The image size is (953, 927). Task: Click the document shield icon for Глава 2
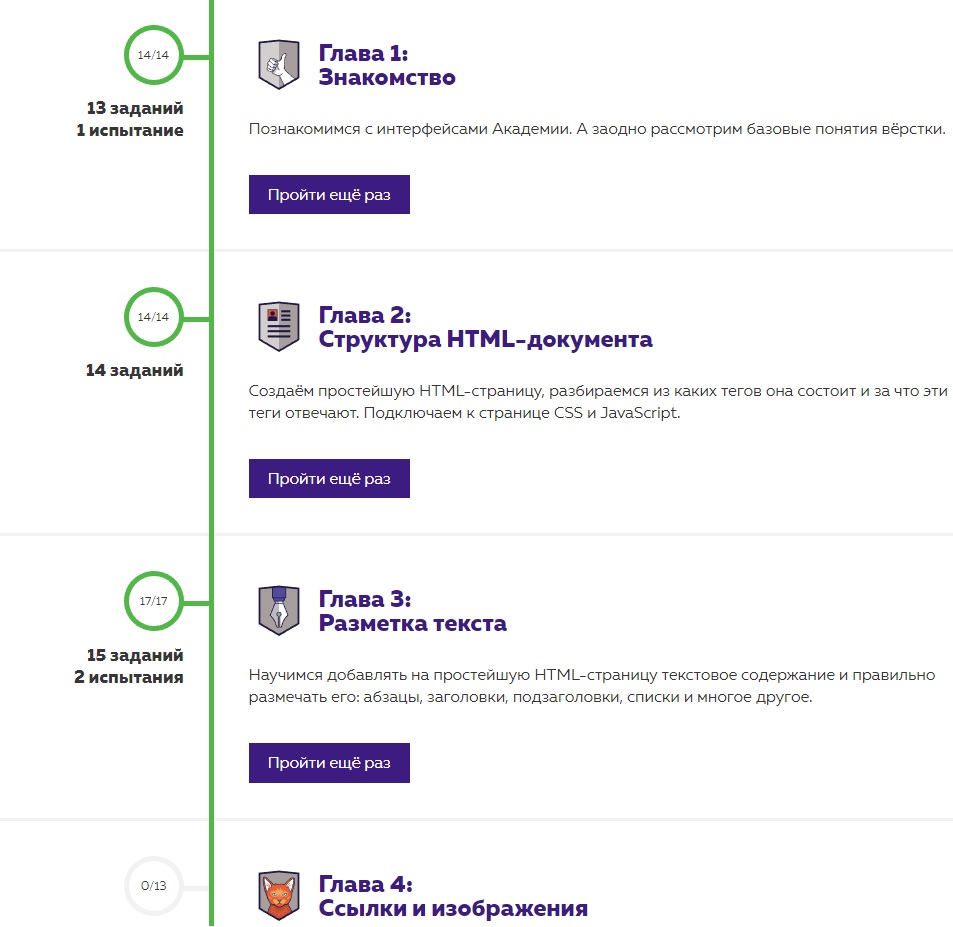(279, 326)
